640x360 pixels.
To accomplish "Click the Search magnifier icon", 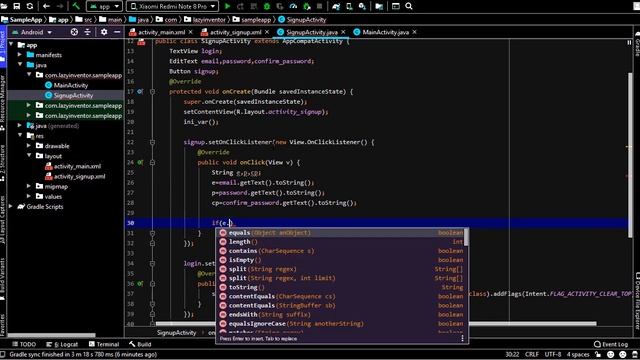I will [x=409, y=6].
